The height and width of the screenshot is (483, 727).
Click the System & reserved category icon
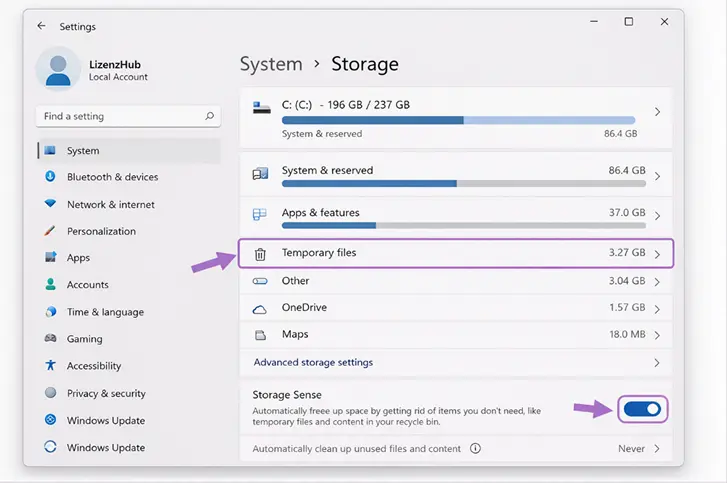[x=260, y=174]
